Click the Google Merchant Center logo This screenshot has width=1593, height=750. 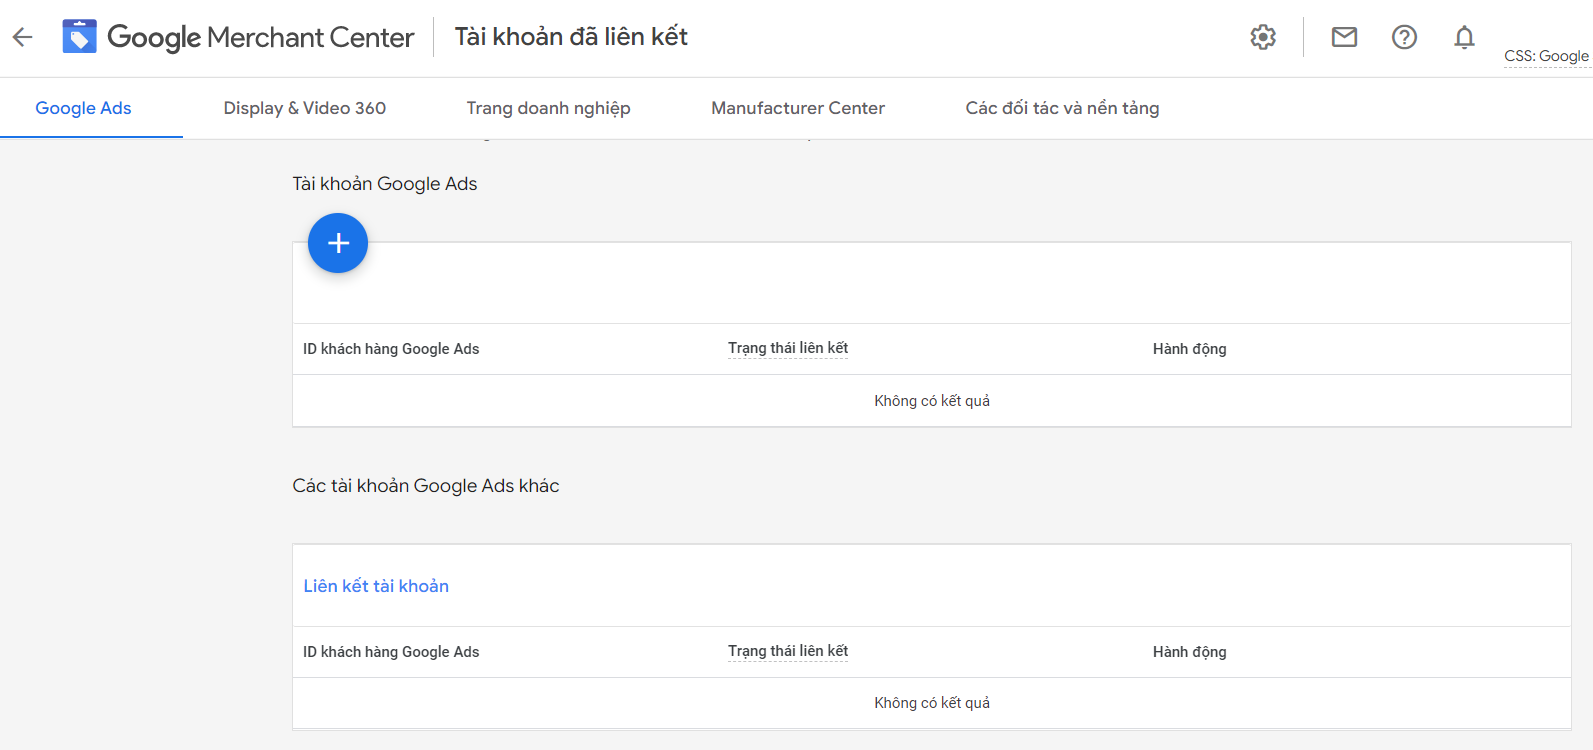[x=238, y=37]
